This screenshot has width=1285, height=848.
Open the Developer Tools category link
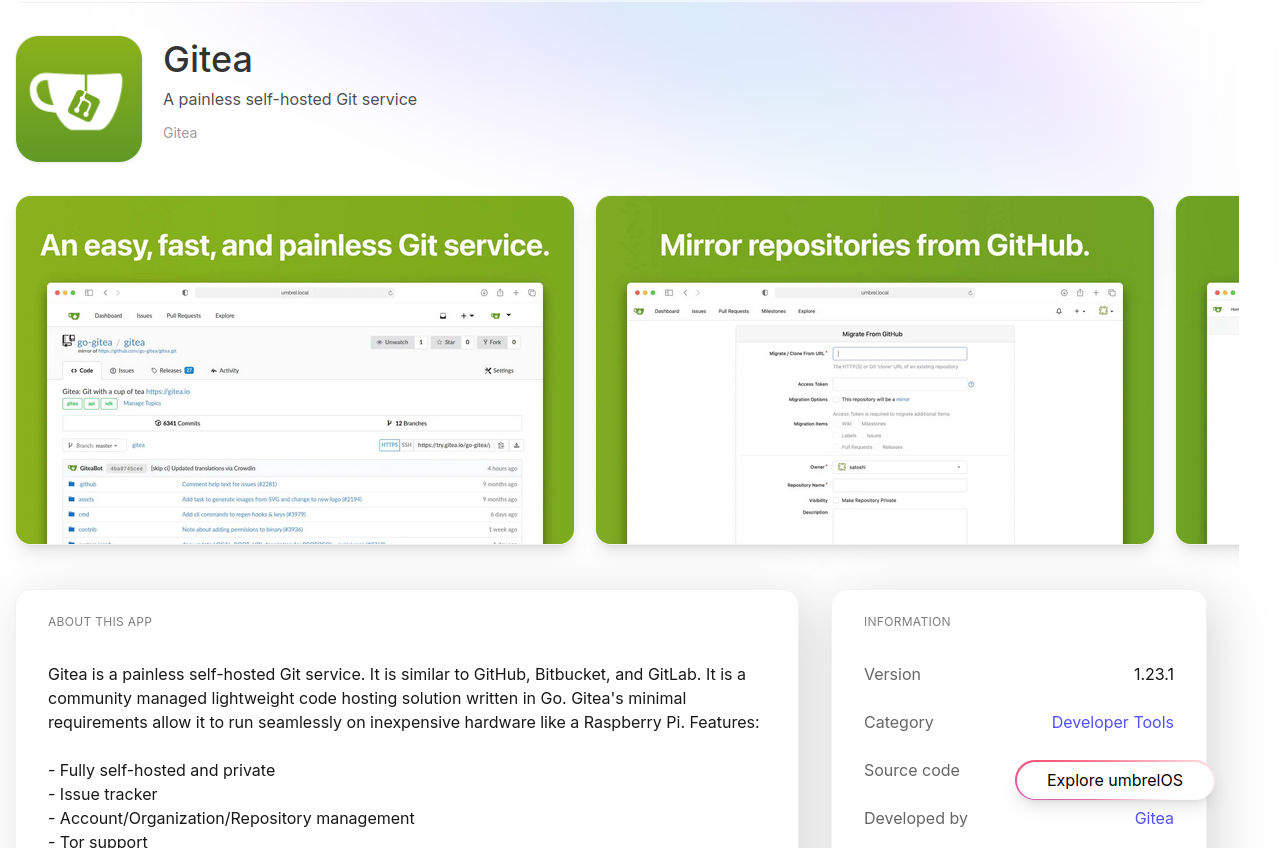(1112, 722)
